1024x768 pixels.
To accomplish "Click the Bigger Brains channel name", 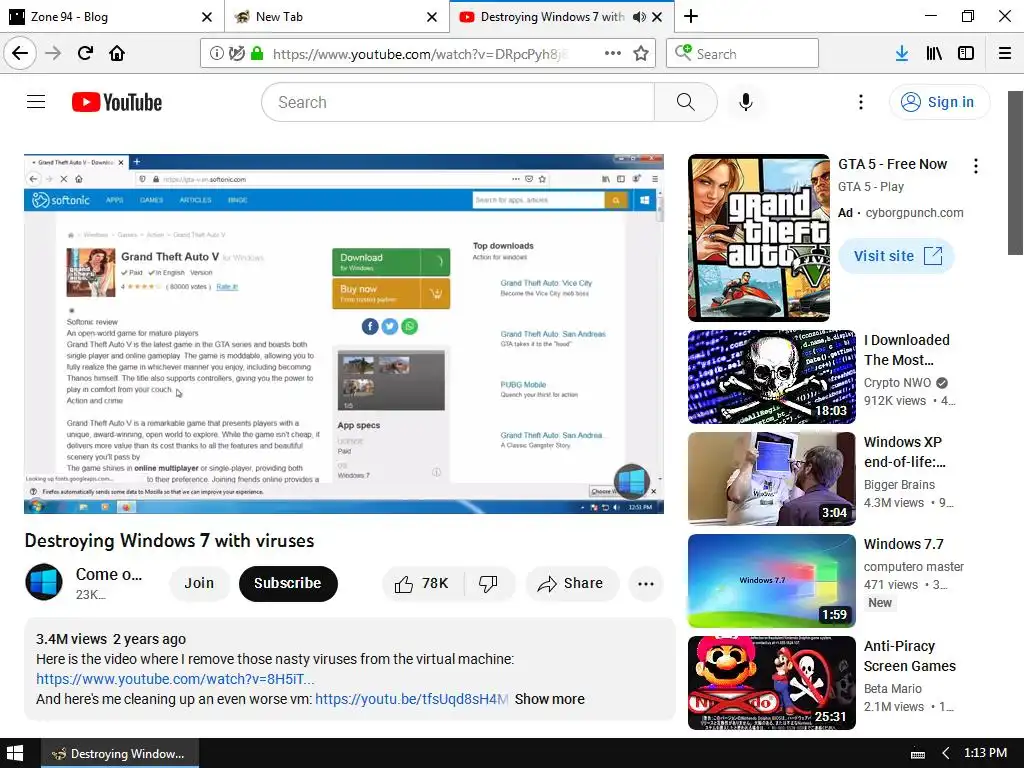I will tap(899, 485).
